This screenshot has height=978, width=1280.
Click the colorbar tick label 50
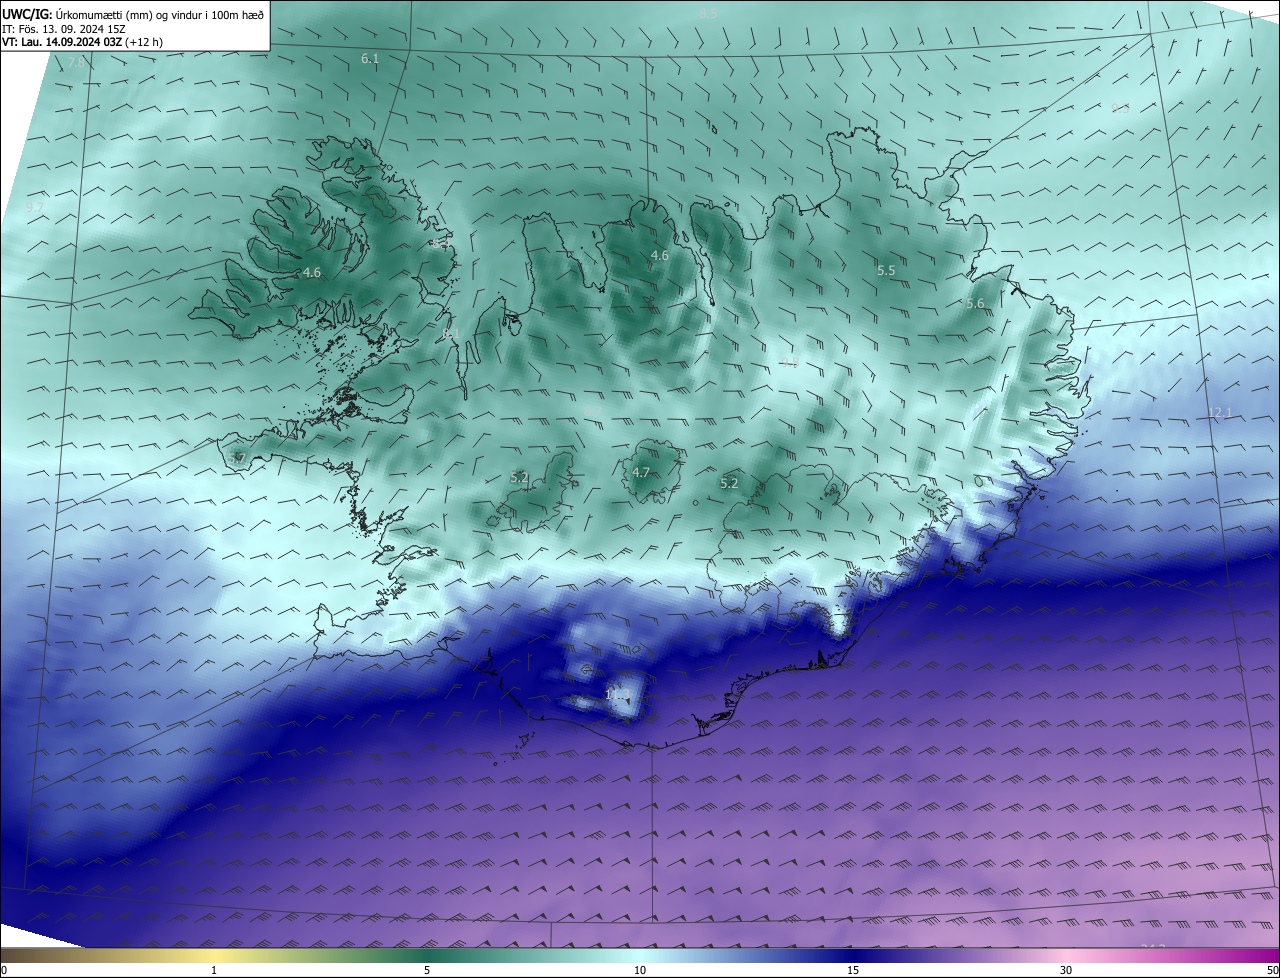(1272, 970)
